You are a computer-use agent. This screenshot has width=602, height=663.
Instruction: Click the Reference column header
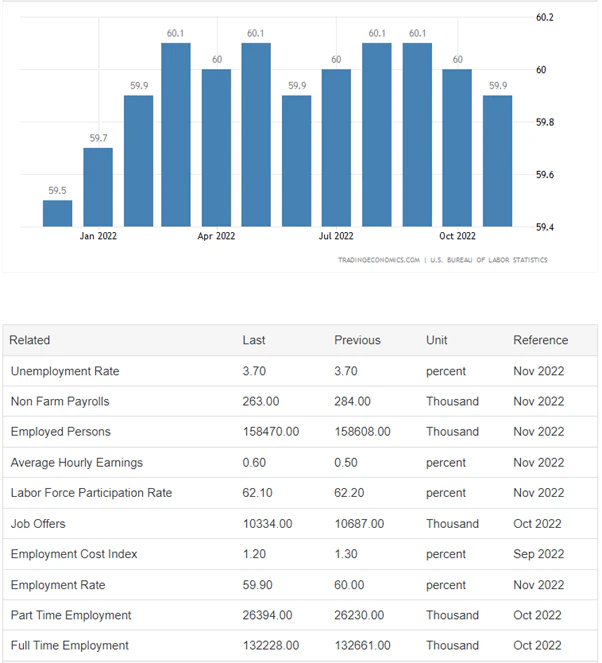(x=540, y=340)
